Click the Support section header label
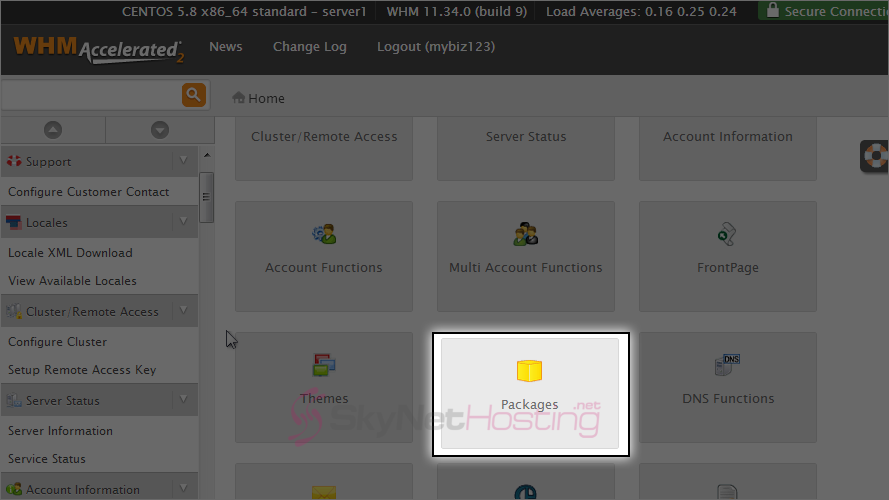This screenshot has height=500, width=889. (x=48, y=162)
